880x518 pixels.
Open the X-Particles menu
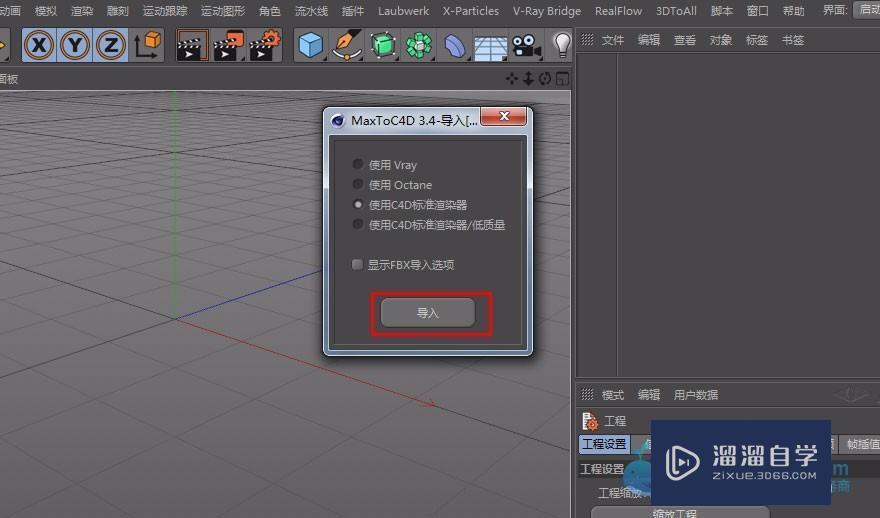pos(471,11)
